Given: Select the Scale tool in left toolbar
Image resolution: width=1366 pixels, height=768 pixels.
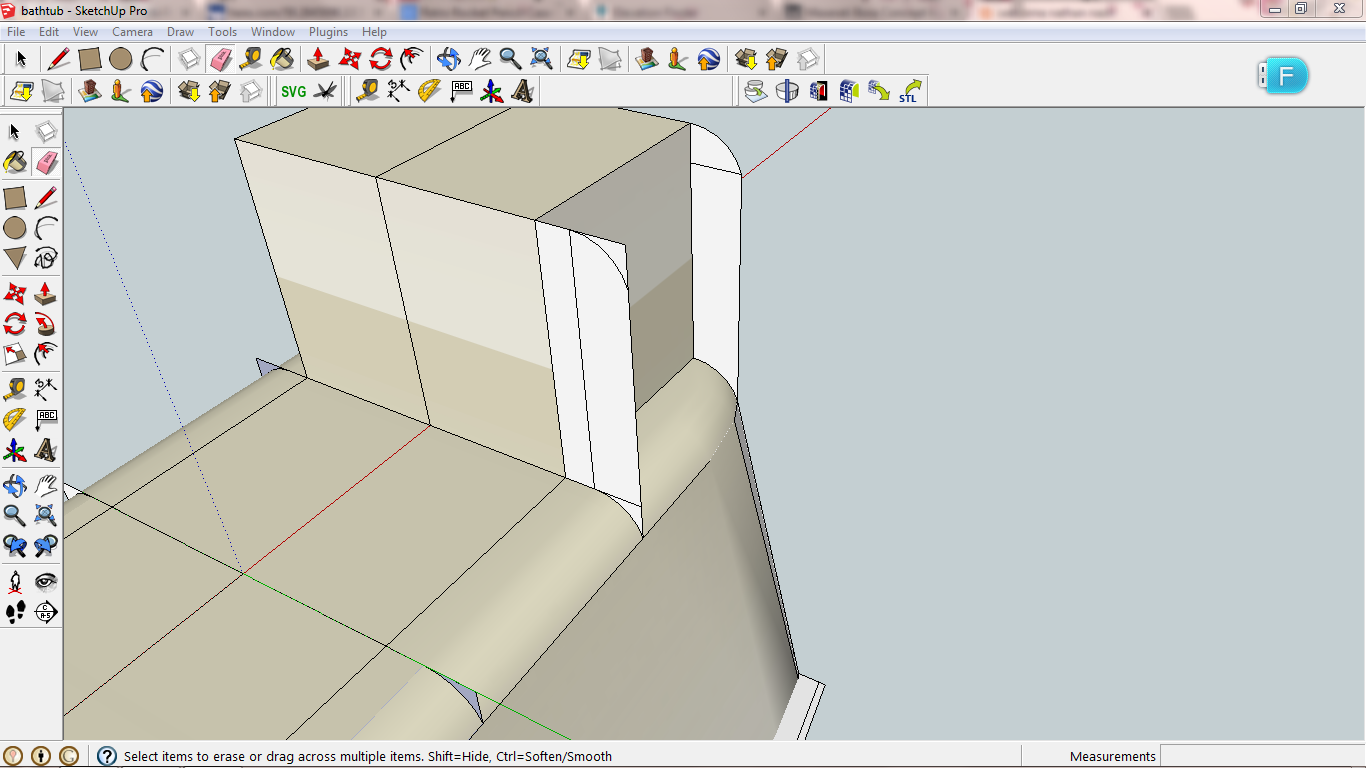Looking at the screenshot, I should 15,354.
